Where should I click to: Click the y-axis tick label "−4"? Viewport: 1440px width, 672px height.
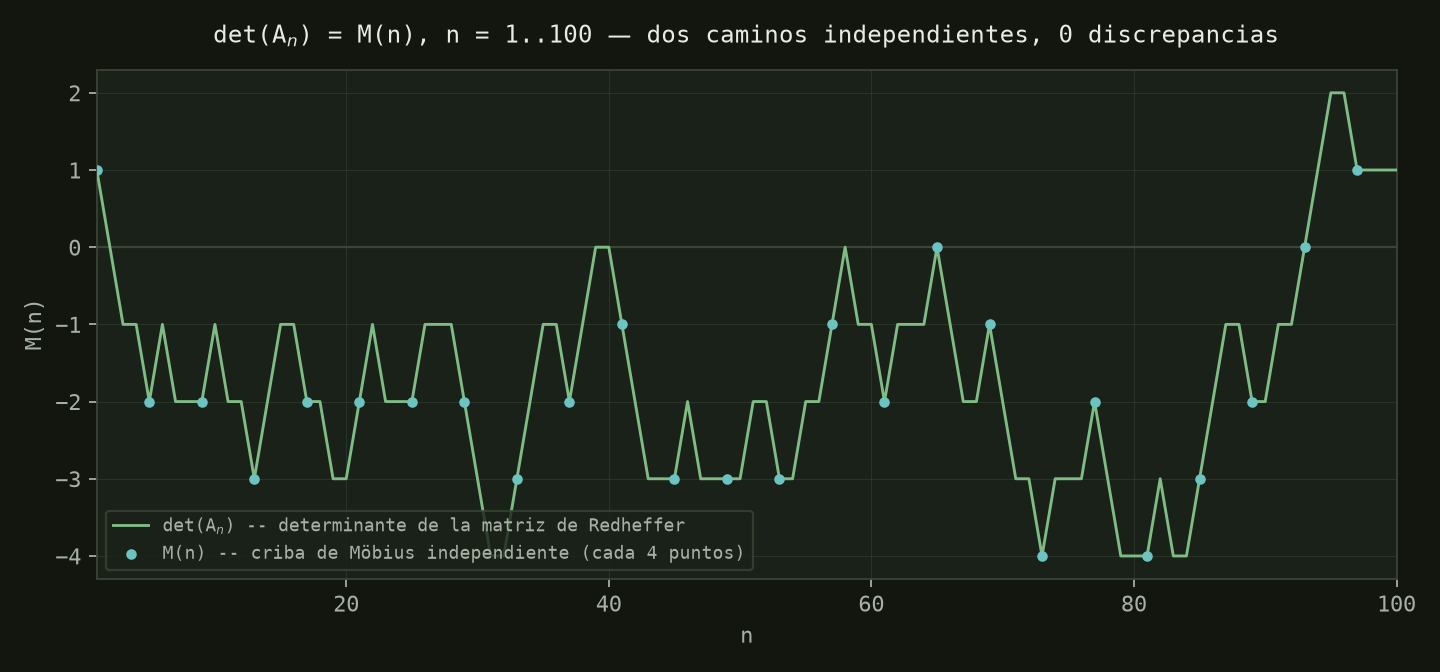tap(70, 556)
